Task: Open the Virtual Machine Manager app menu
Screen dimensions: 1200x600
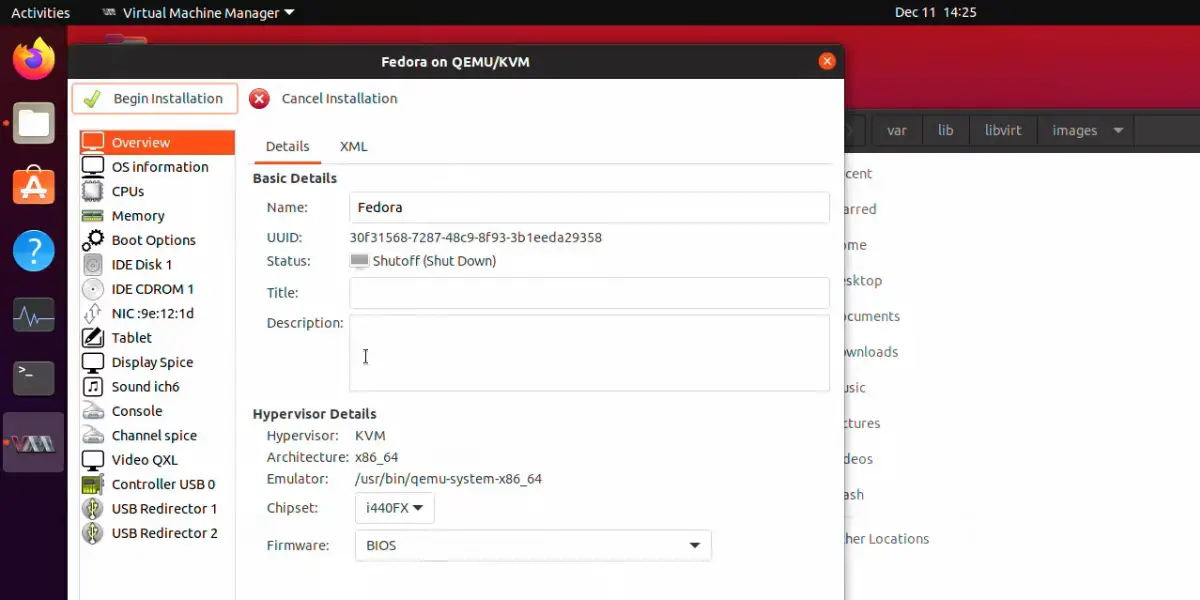Action: coord(199,13)
